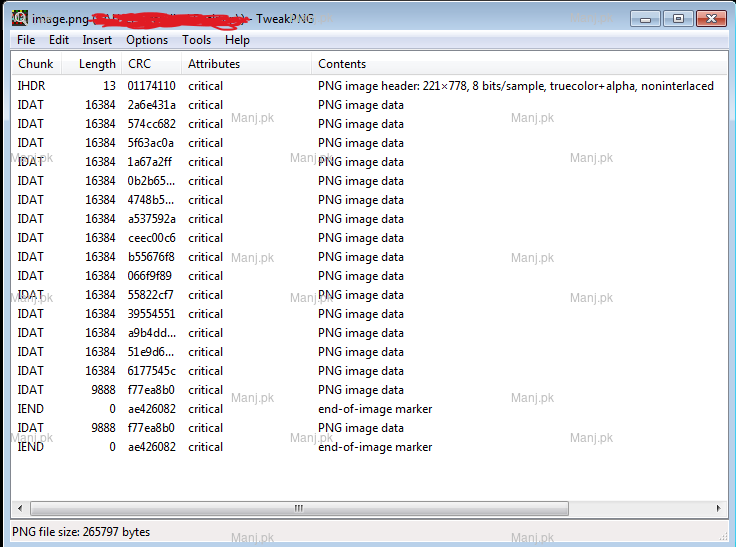Click the Attributes column header
Viewport: 736px width, 547px height.
214,64
